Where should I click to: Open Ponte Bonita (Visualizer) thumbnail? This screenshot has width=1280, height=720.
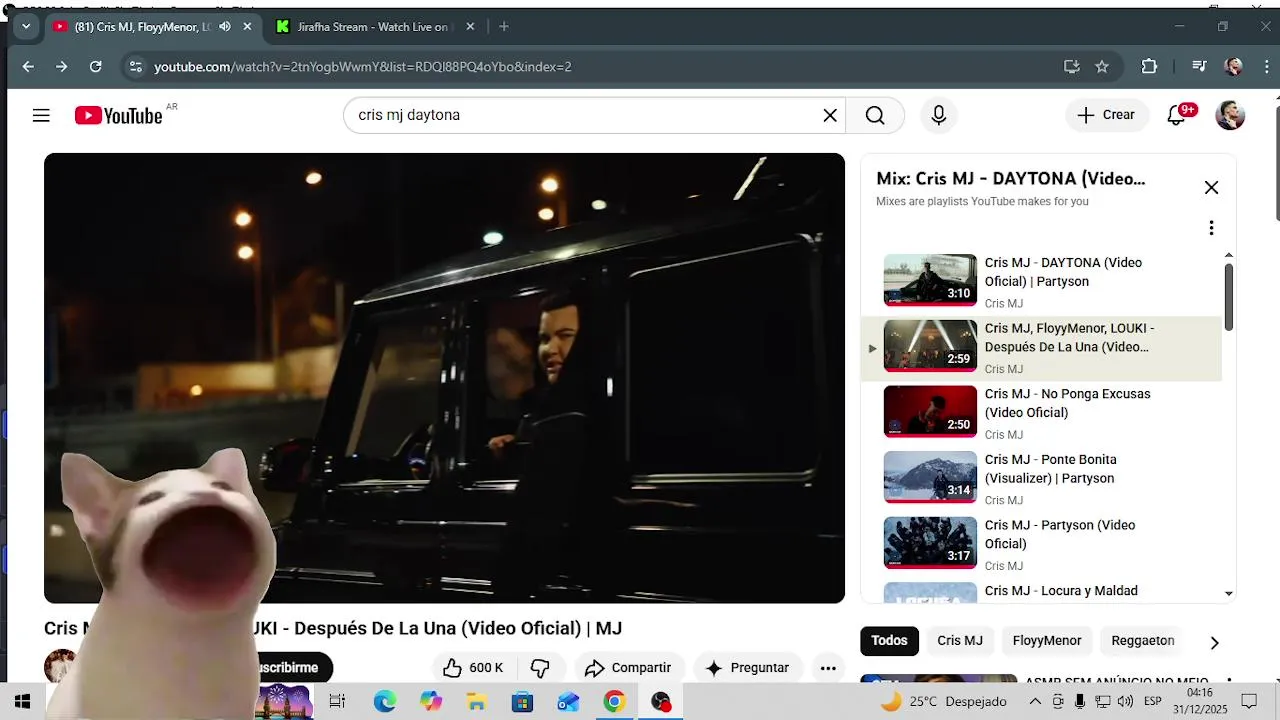(930, 477)
